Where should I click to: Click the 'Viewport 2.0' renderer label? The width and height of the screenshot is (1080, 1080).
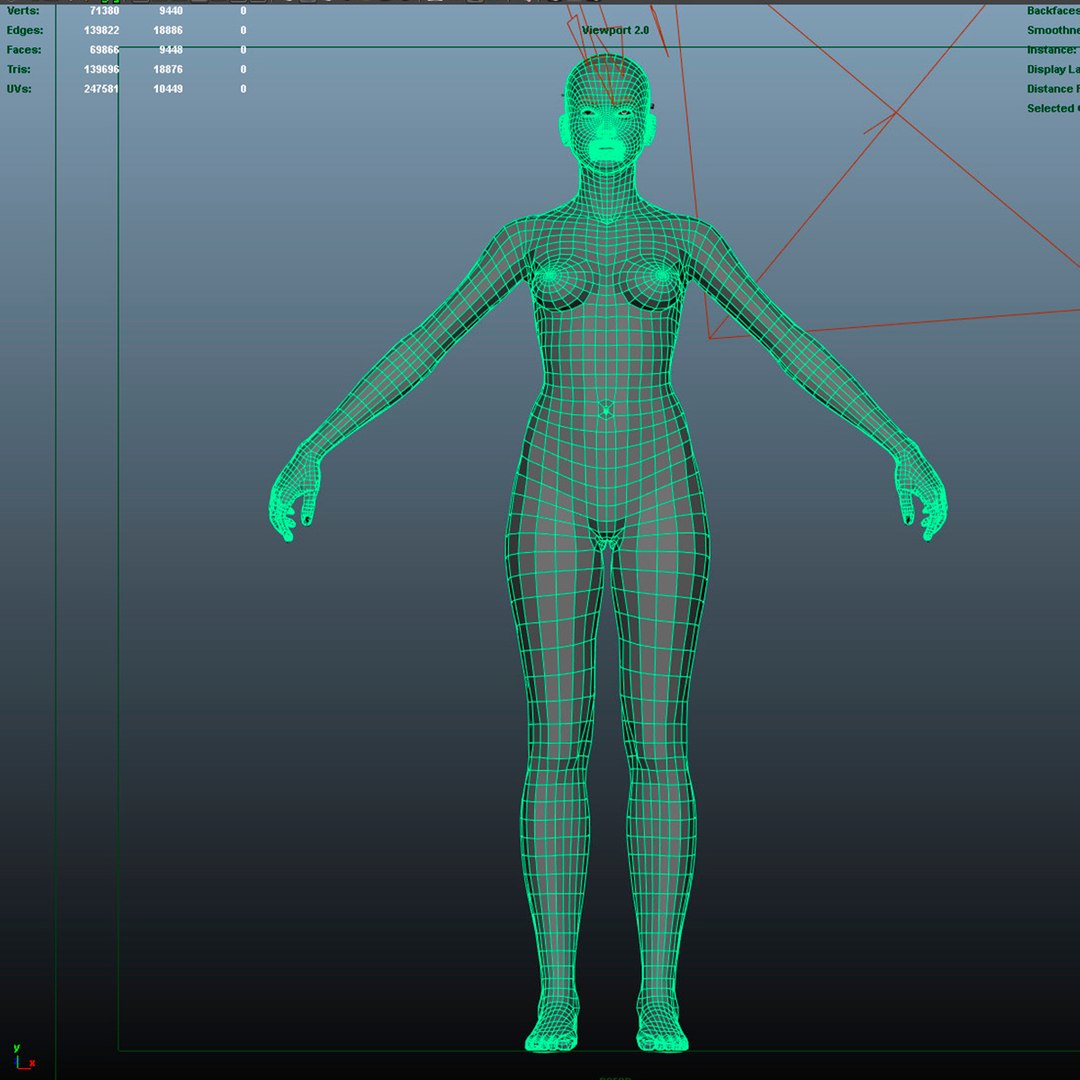click(x=615, y=30)
